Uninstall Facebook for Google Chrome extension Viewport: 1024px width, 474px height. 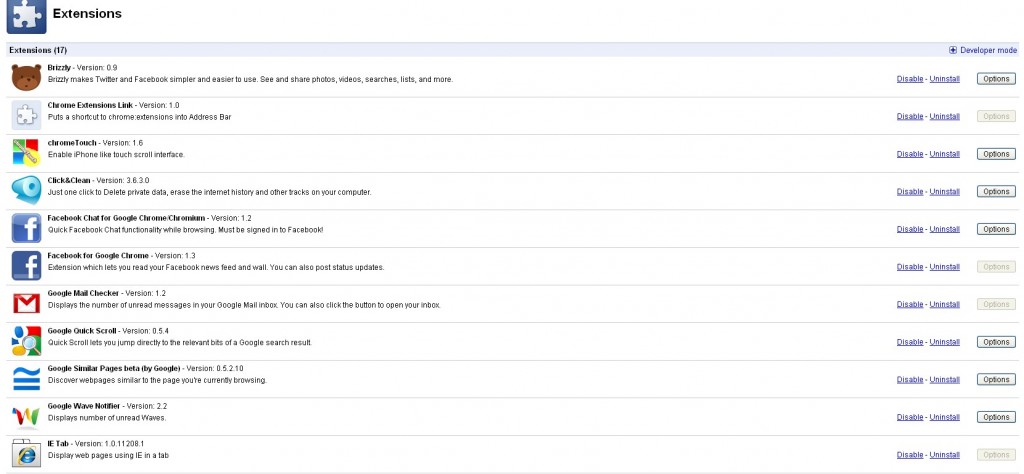point(944,267)
